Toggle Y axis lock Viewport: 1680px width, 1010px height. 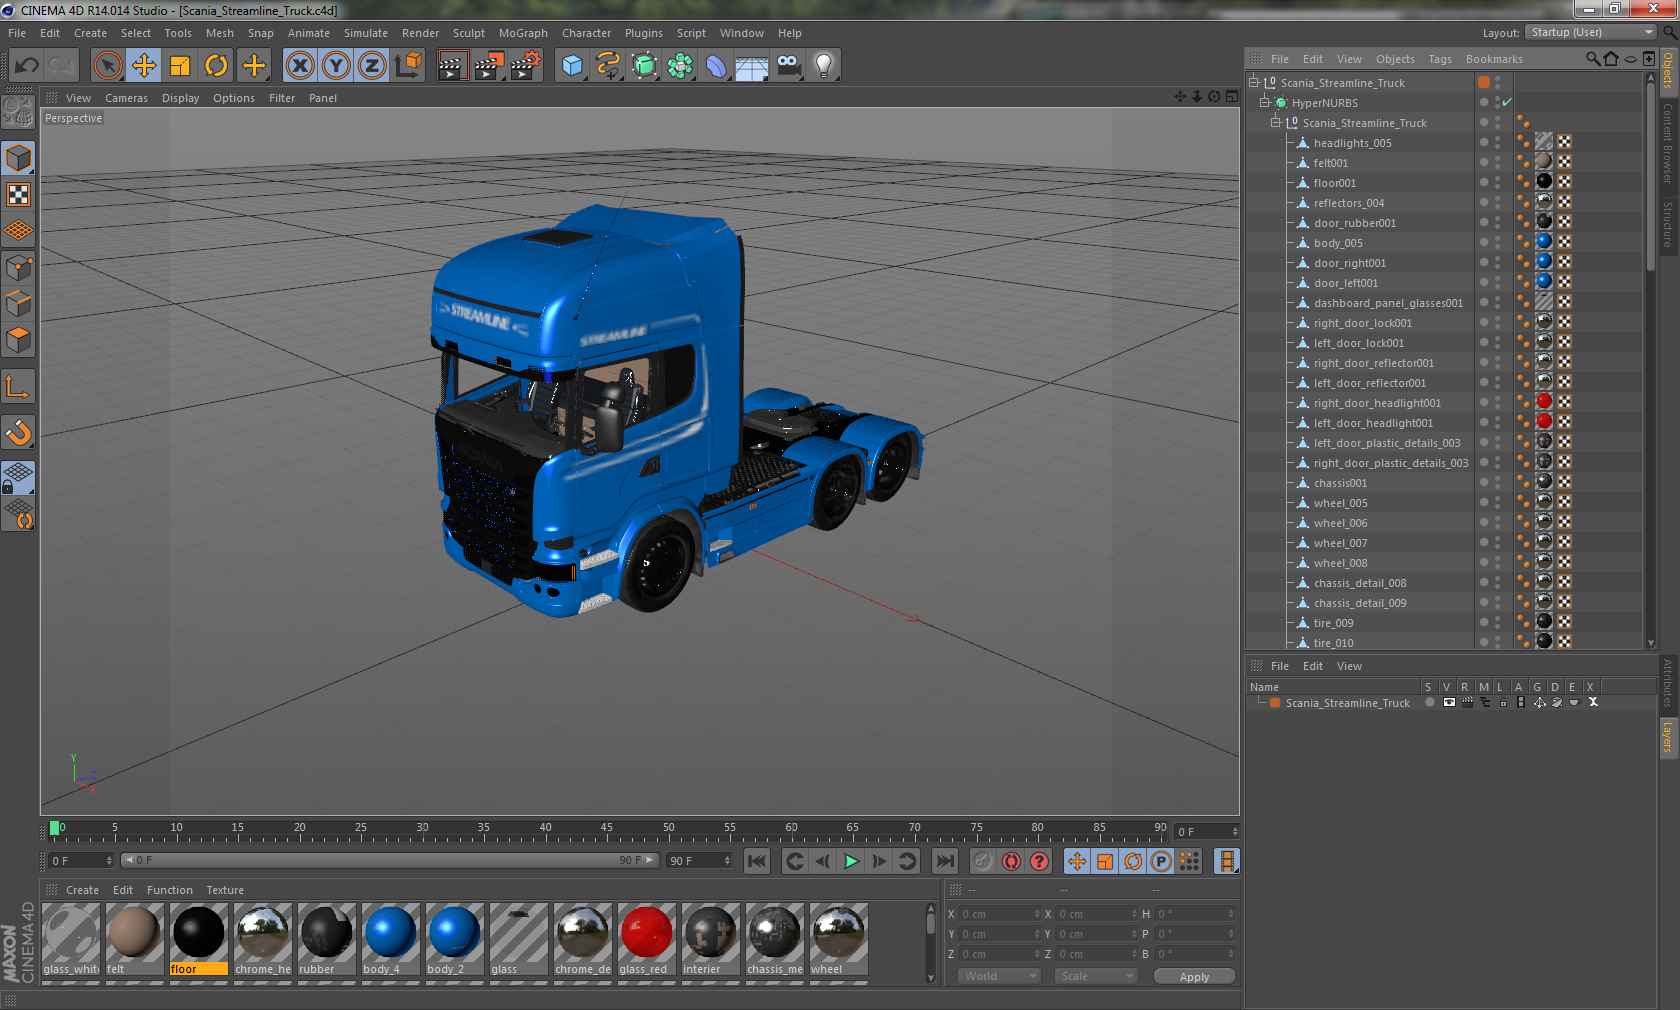click(336, 66)
